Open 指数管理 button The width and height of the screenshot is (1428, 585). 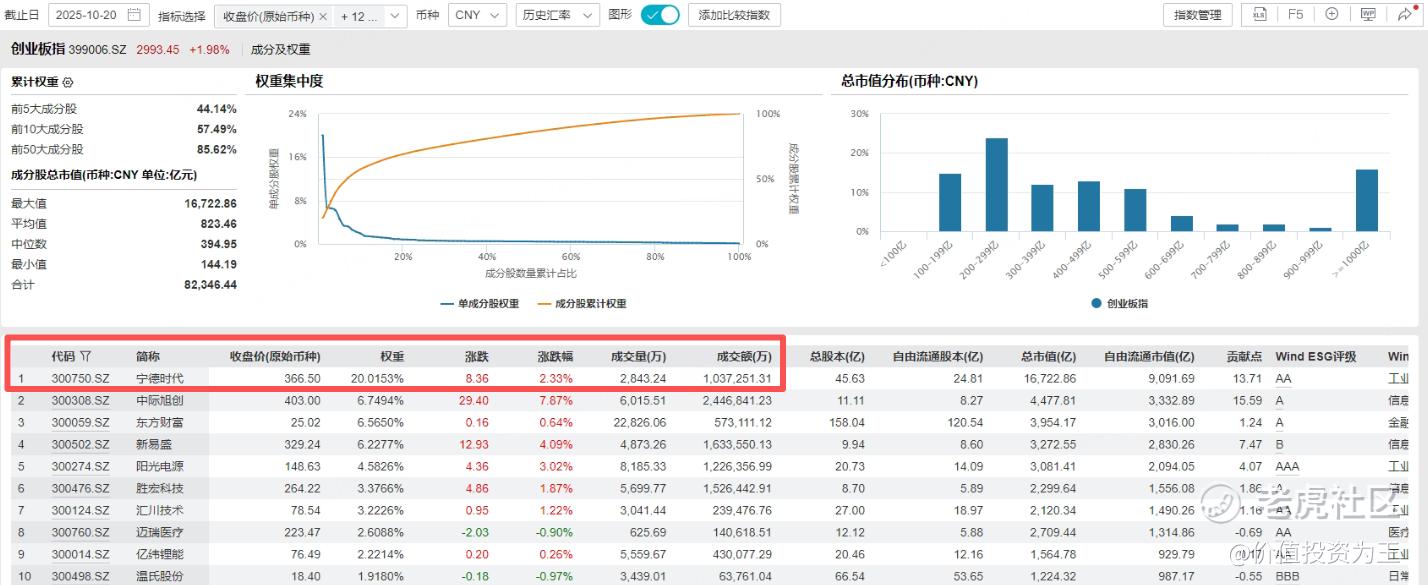(x=1197, y=15)
